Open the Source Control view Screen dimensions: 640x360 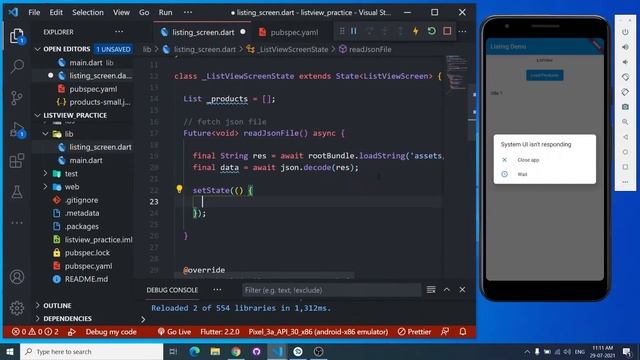pos(17,98)
